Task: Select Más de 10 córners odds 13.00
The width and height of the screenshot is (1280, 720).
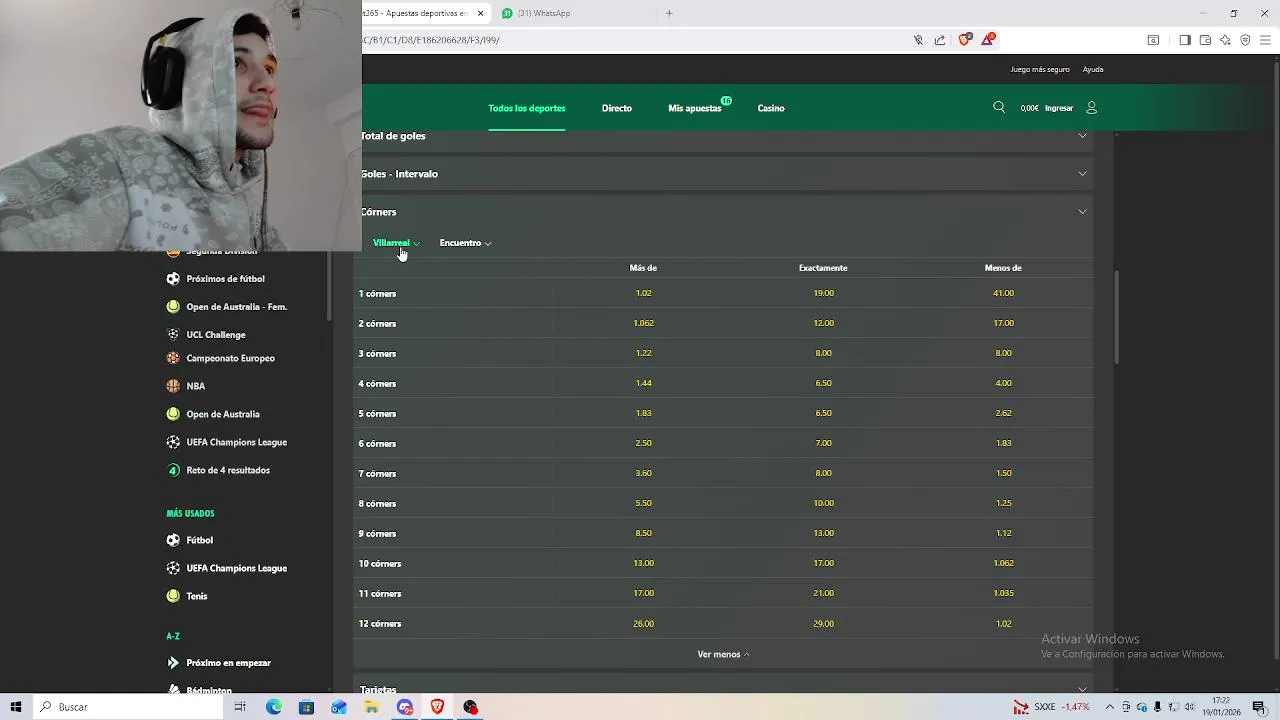Action: click(643, 563)
